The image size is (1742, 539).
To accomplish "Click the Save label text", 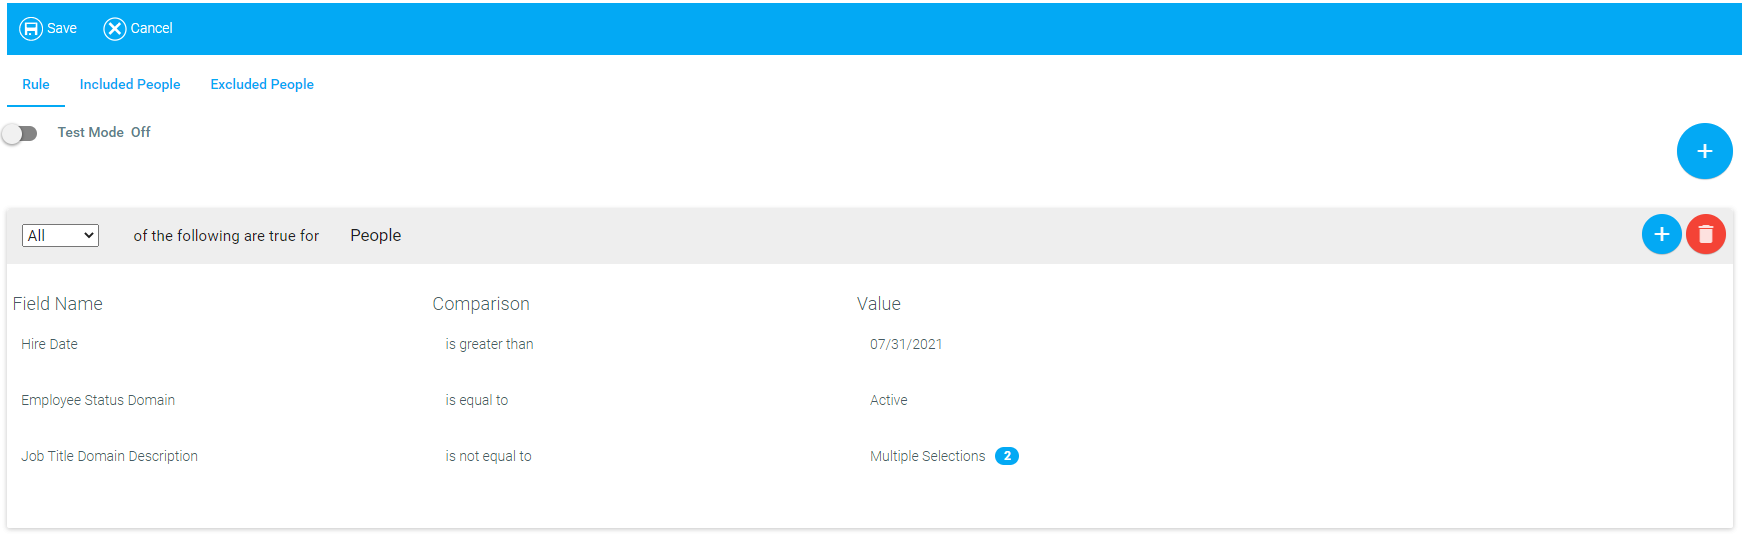I will point(62,28).
